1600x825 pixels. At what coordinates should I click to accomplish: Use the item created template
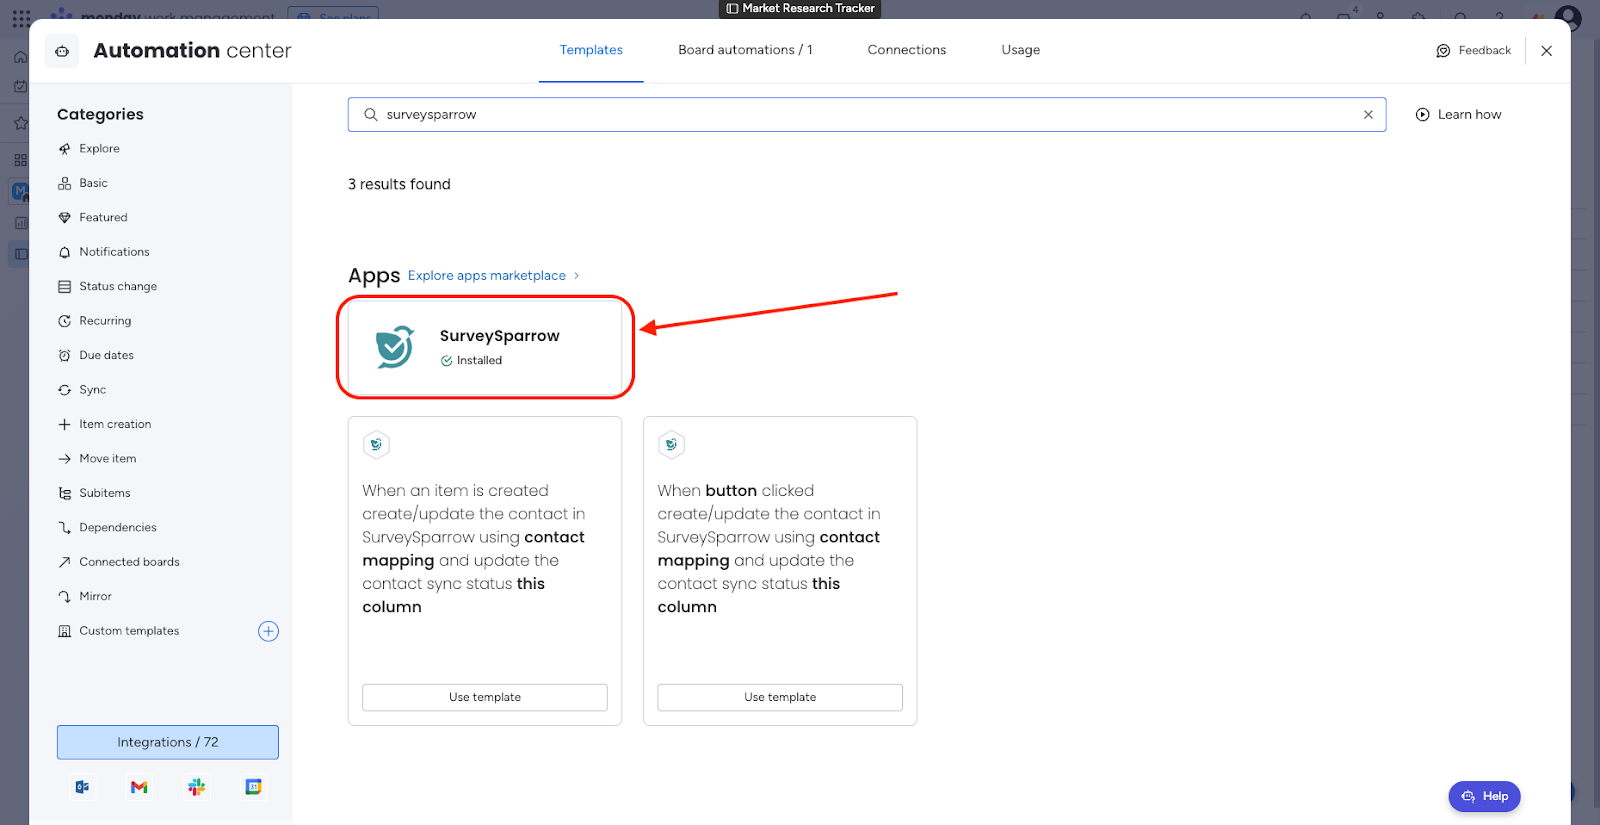point(485,697)
